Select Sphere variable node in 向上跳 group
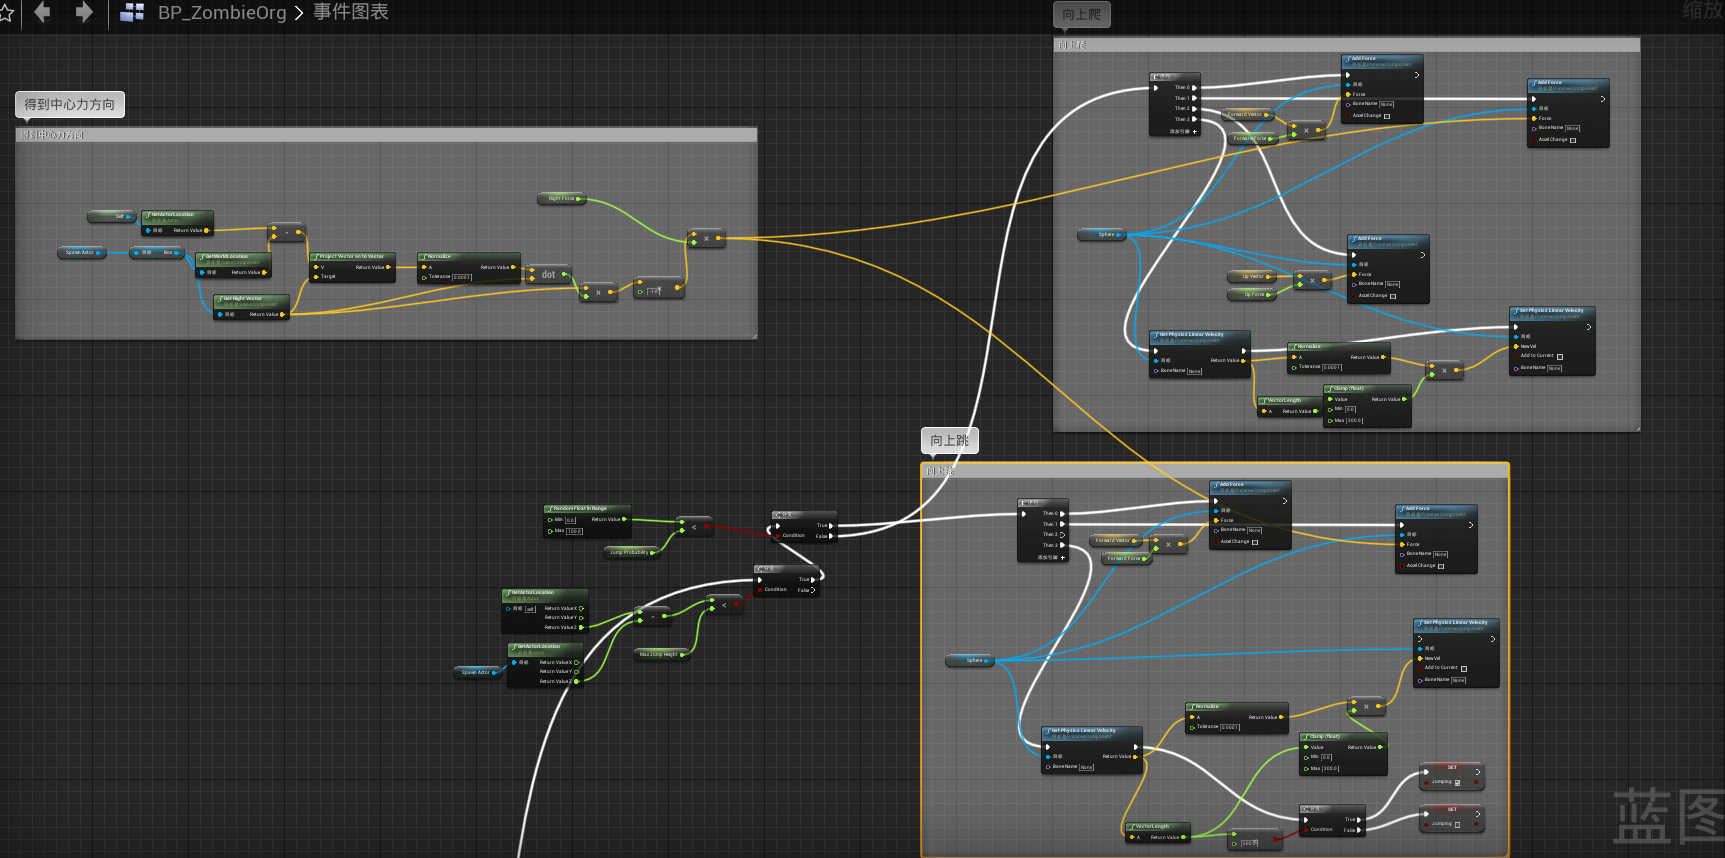Image resolution: width=1725 pixels, height=858 pixels. (x=970, y=660)
